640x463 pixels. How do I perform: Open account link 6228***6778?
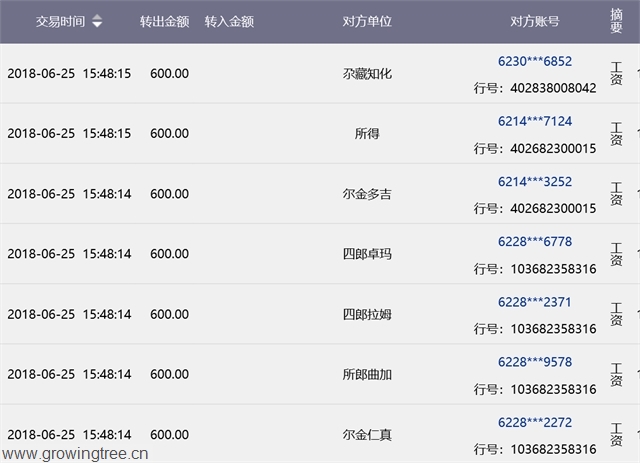coord(534,241)
